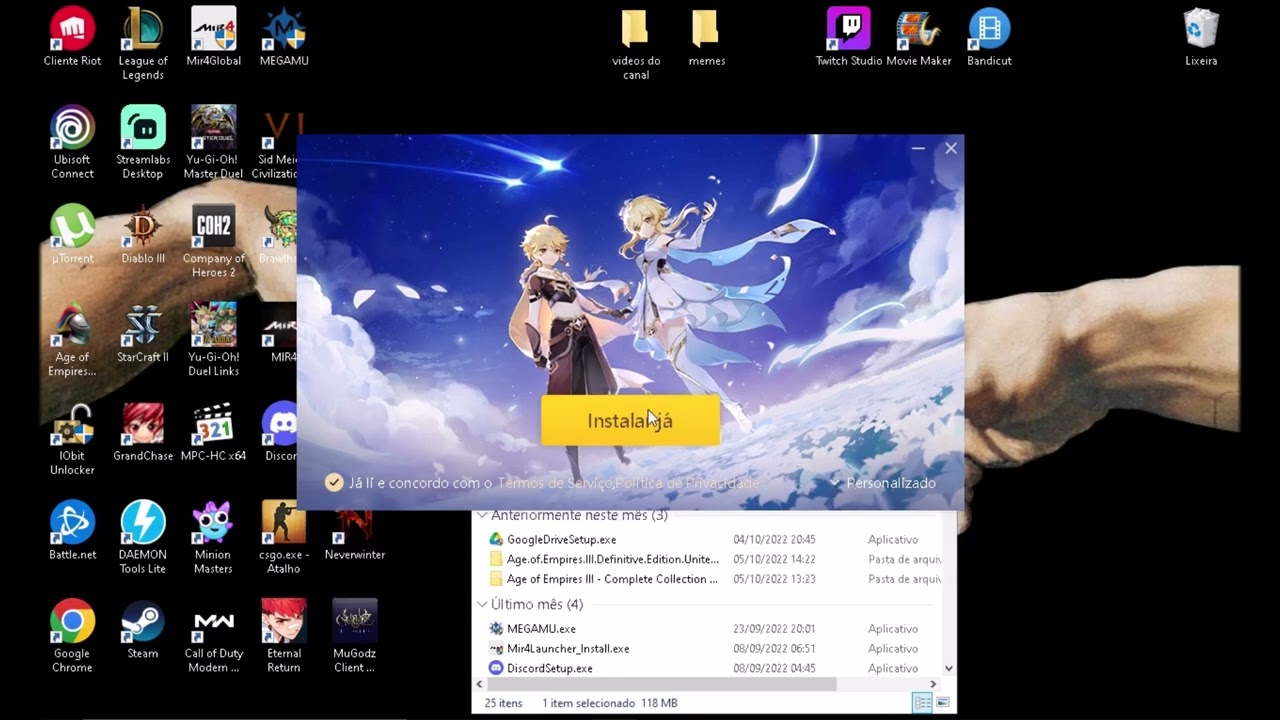The height and width of the screenshot is (720, 1280).
Task: Open the 'Política de Privacidade' link
Action: (x=688, y=483)
